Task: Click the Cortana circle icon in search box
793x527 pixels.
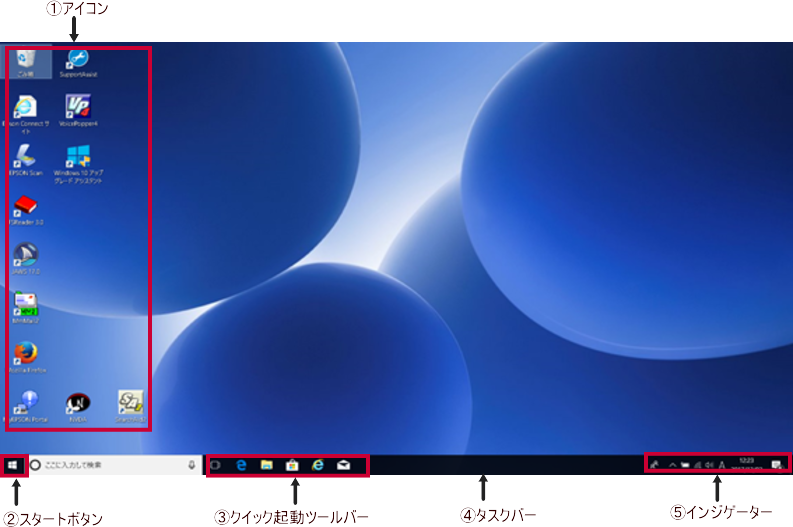Action: [x=35, y=465]
